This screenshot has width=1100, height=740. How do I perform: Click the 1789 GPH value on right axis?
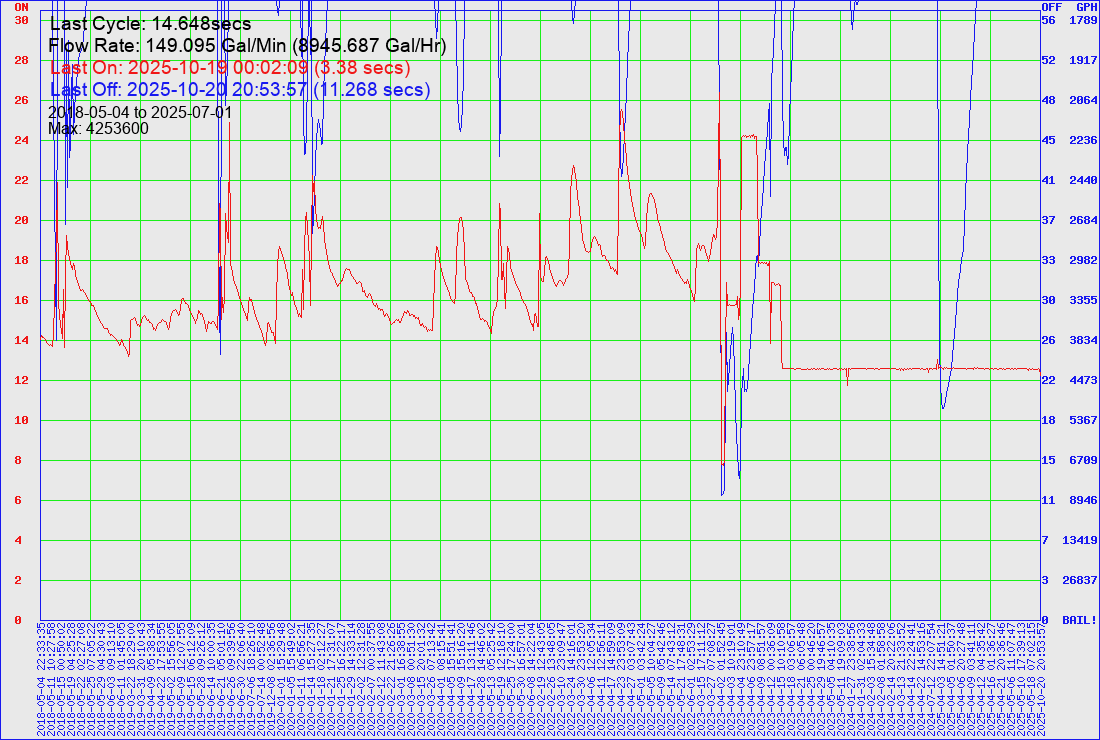click(1084, 20)
